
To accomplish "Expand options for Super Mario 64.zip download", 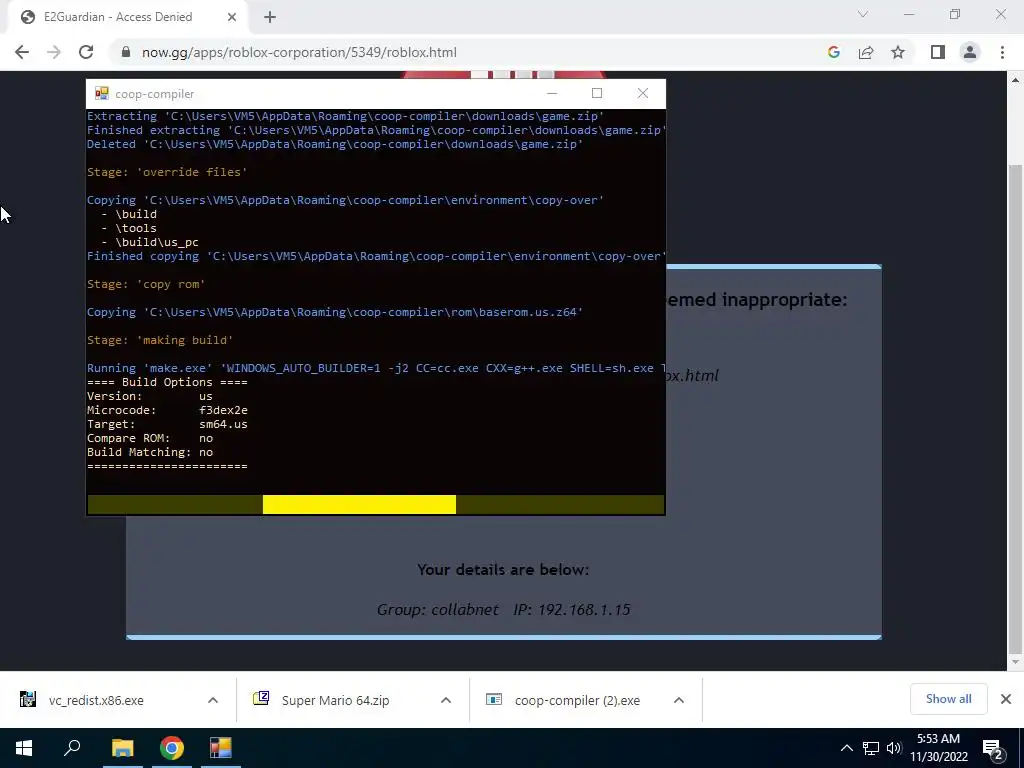I will point(446,700).
